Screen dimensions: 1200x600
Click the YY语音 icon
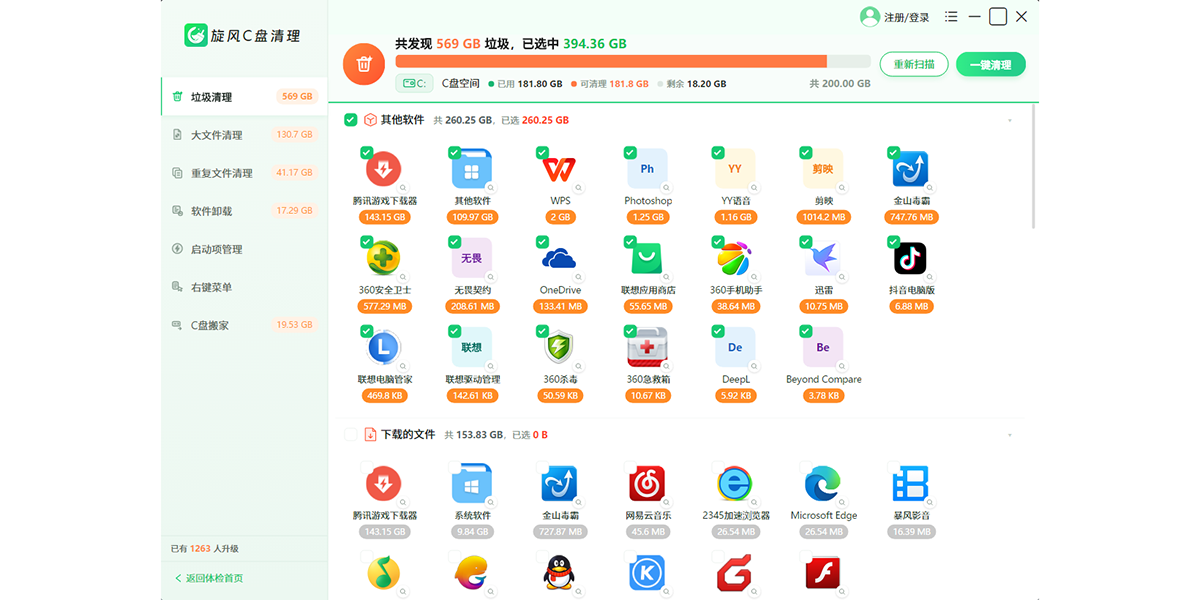pyautogui.click(x=735, y=169)
